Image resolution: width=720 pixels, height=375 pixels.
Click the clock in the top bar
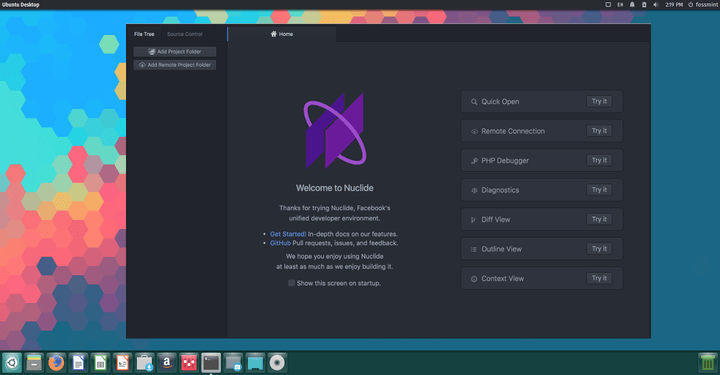point(674,5)
